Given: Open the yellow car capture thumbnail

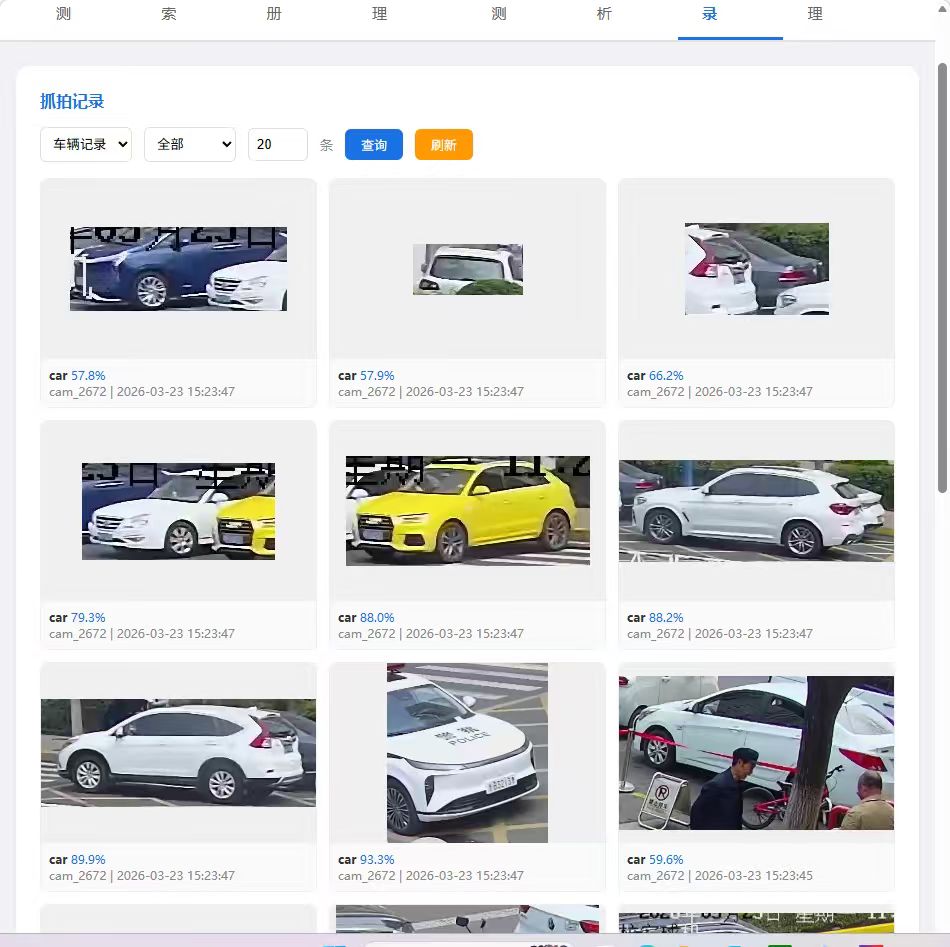Looking at the screenshot, I should pyautogui.click(x=466, y=510).
